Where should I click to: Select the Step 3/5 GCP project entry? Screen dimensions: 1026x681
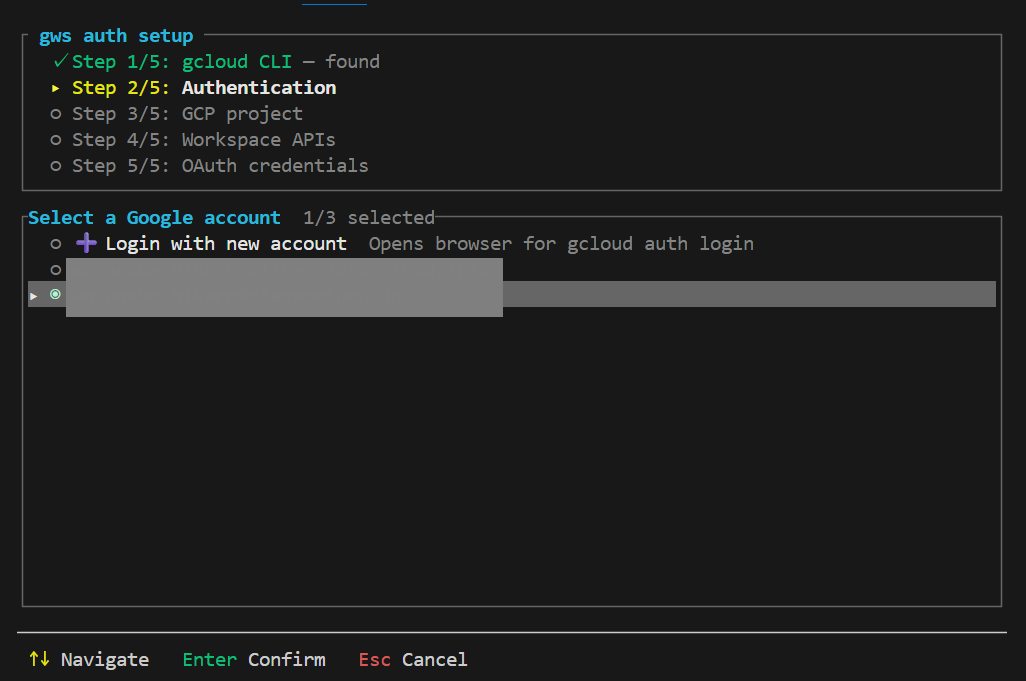click(x=187, y=114)
